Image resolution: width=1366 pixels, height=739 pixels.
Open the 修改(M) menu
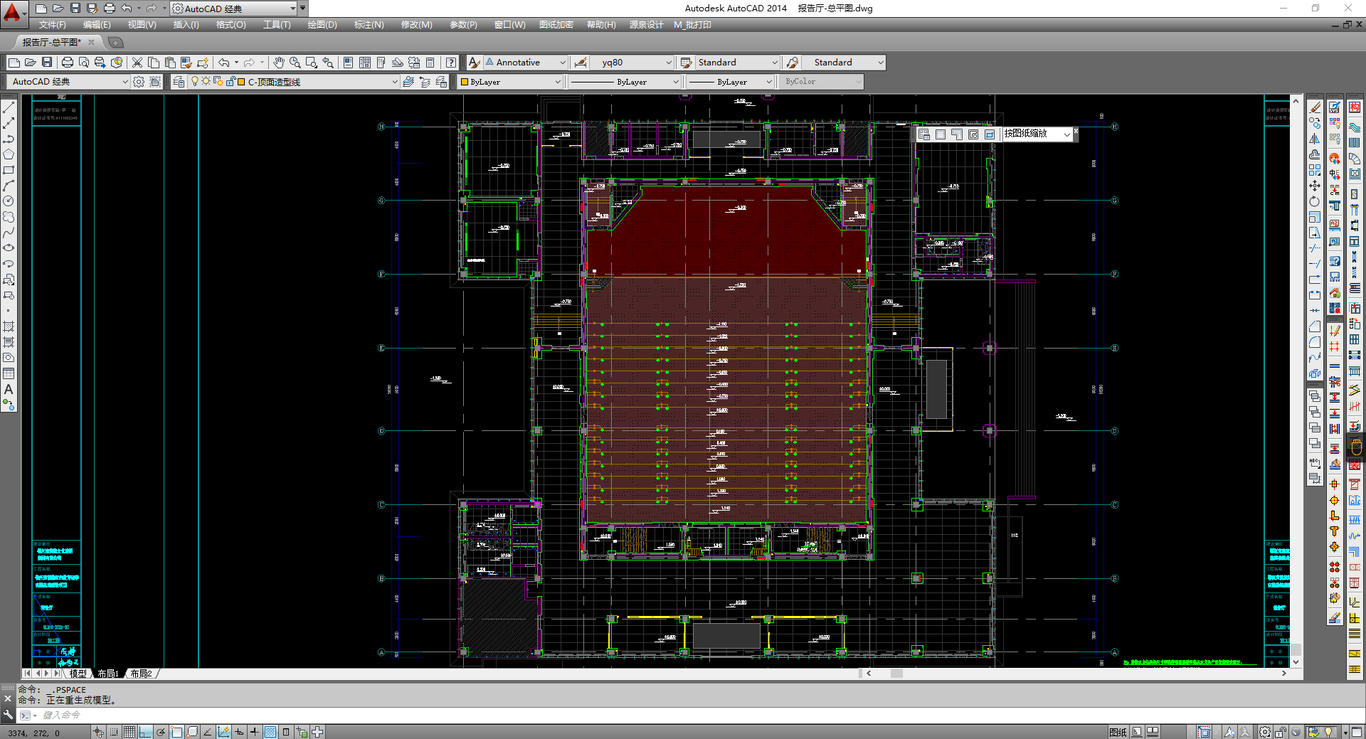(416, 25)
